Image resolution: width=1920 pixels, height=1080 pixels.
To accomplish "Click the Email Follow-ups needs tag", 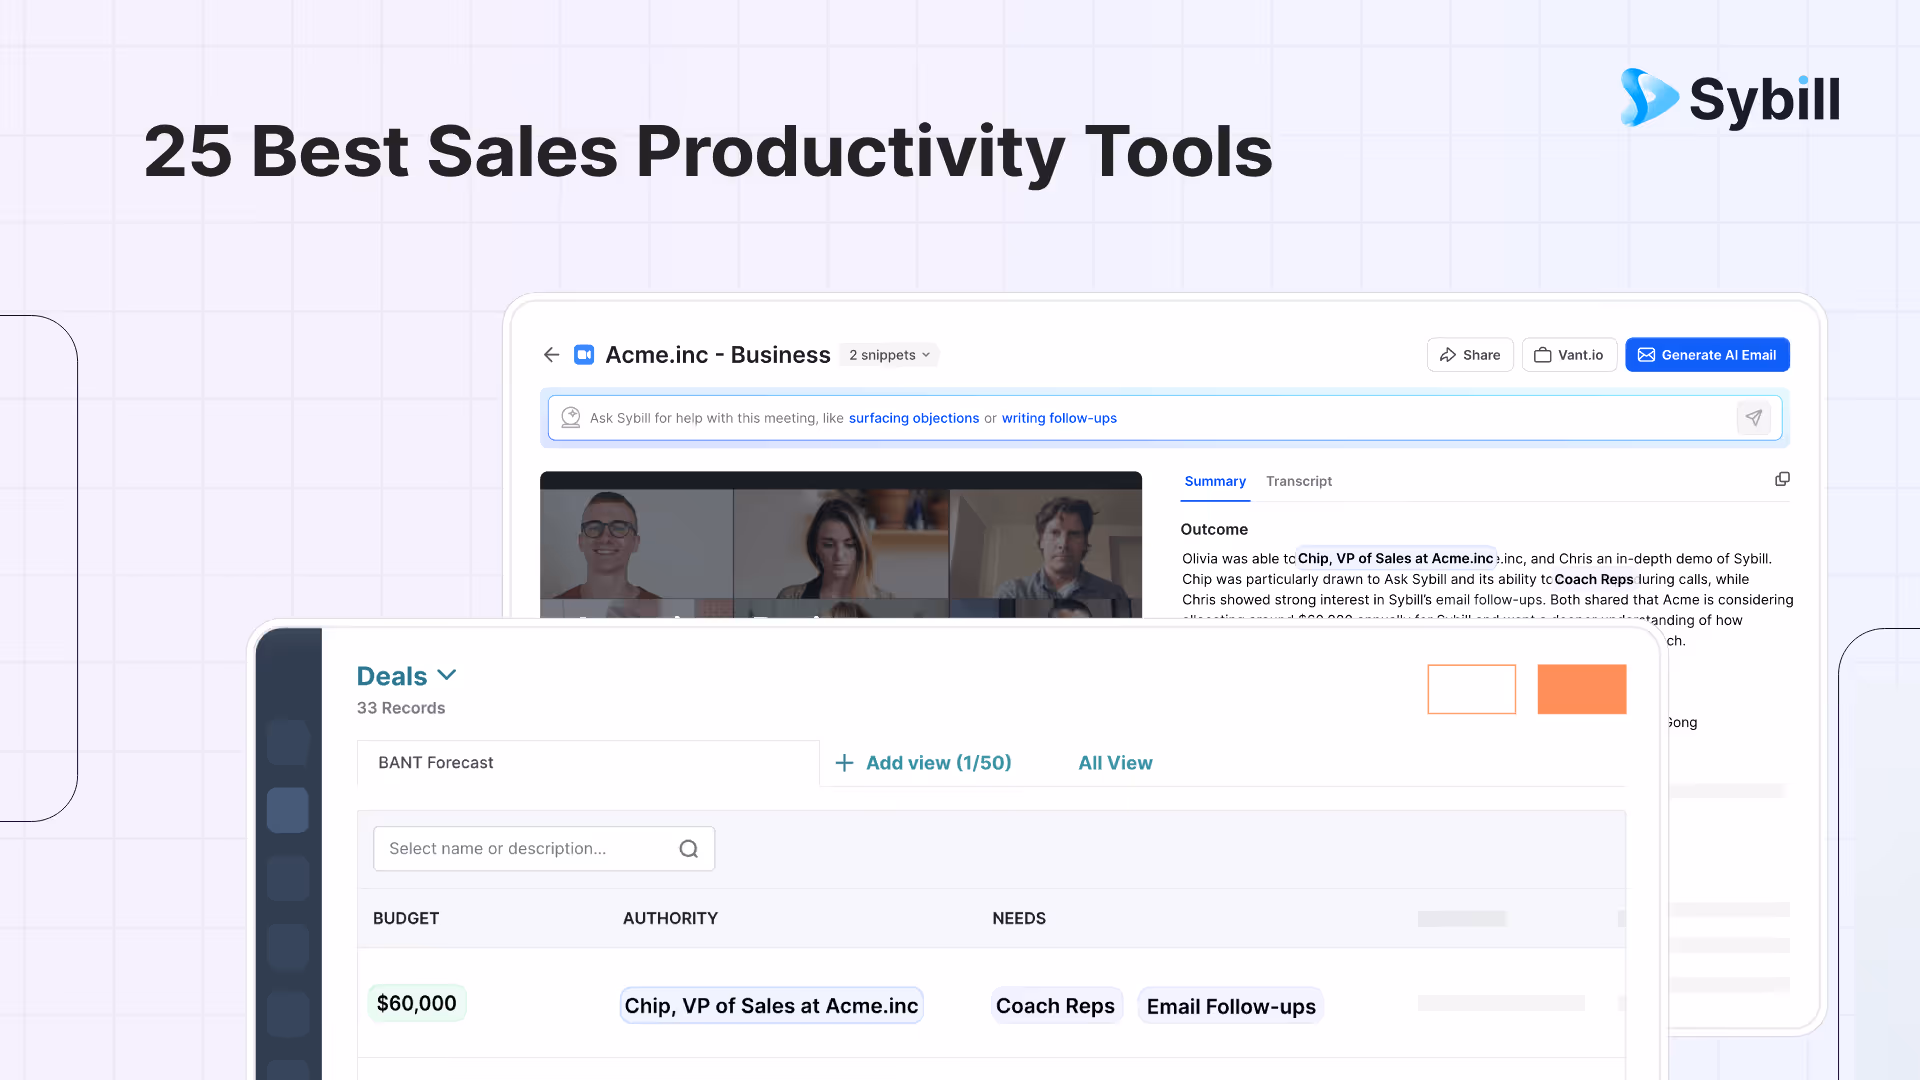I will (1231, 1006).
